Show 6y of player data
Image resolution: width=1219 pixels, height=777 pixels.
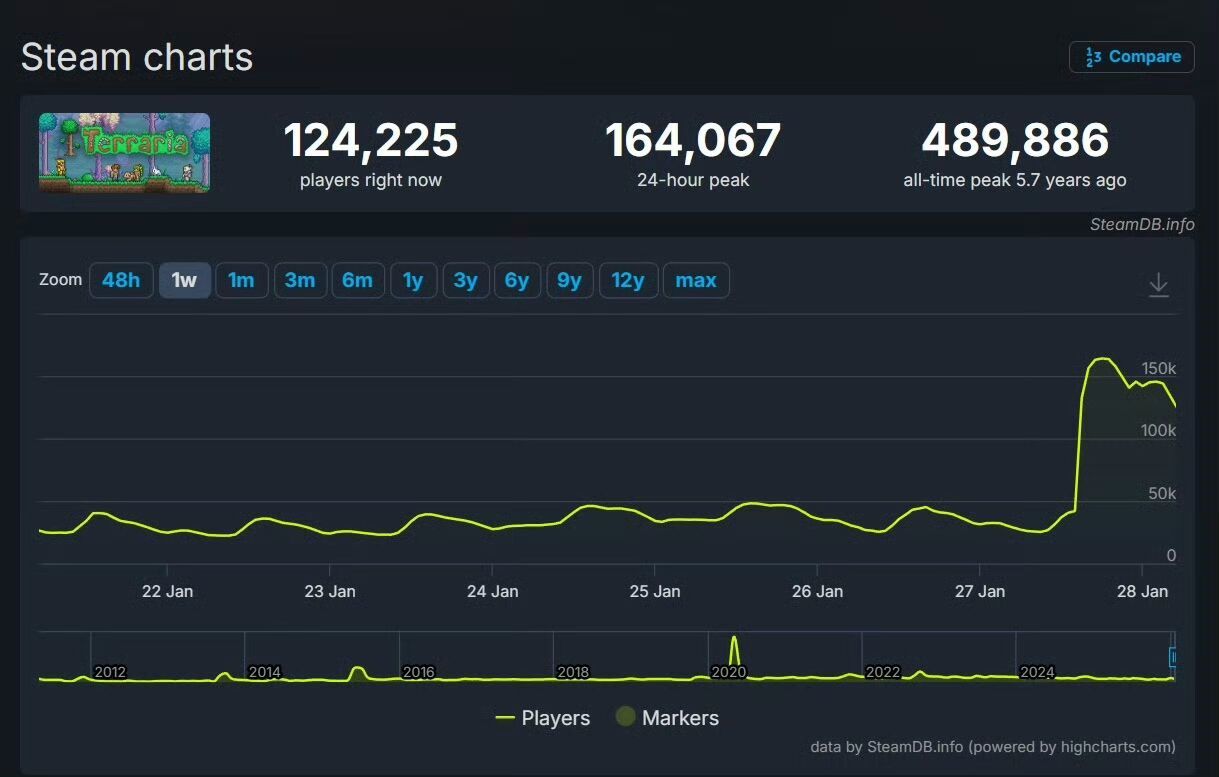[x=517, y=280]
